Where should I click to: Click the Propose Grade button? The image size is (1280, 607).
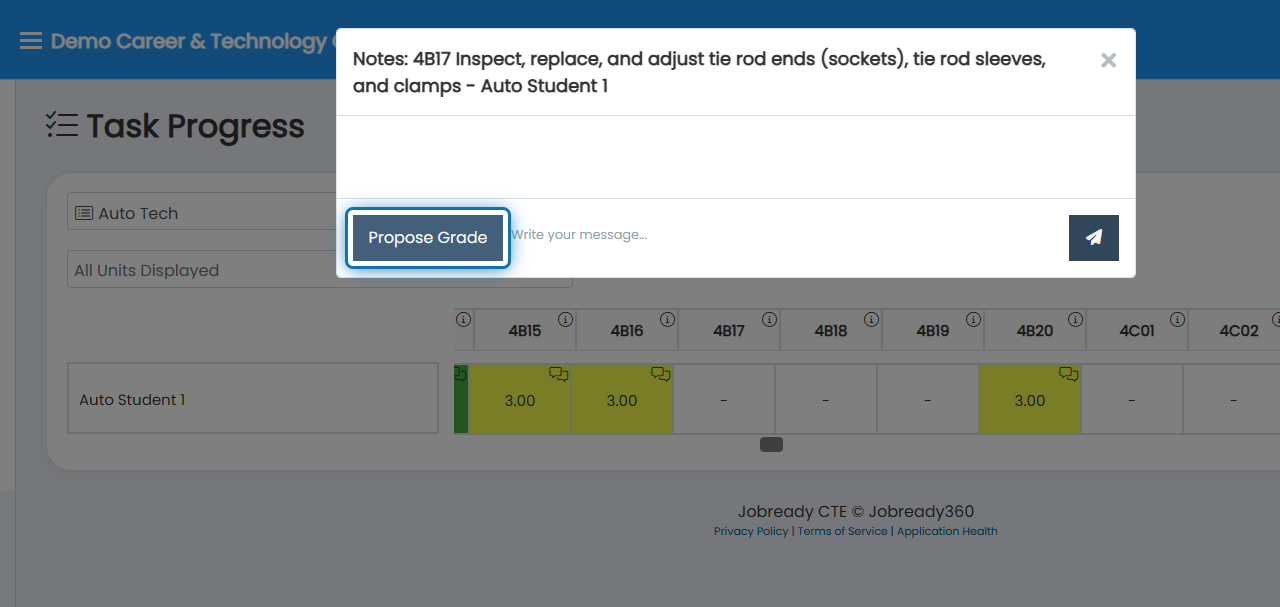428,238
